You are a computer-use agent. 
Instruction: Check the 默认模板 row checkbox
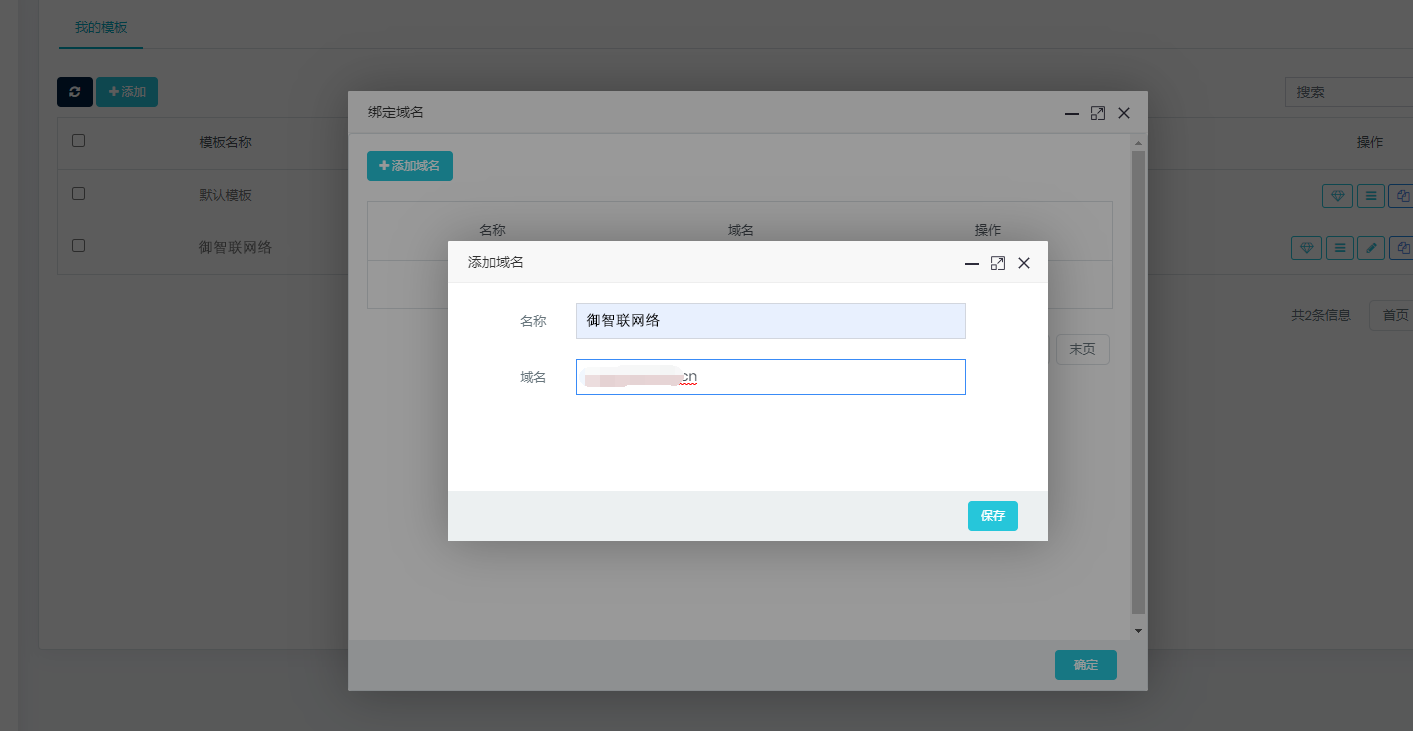point(78,194)
